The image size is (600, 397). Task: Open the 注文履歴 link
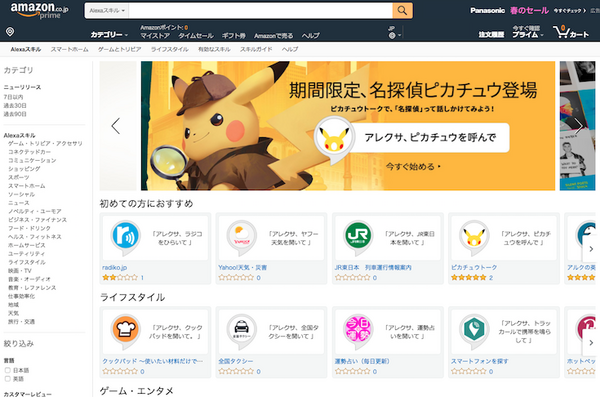pyautogui.click(x=491, y=34)
